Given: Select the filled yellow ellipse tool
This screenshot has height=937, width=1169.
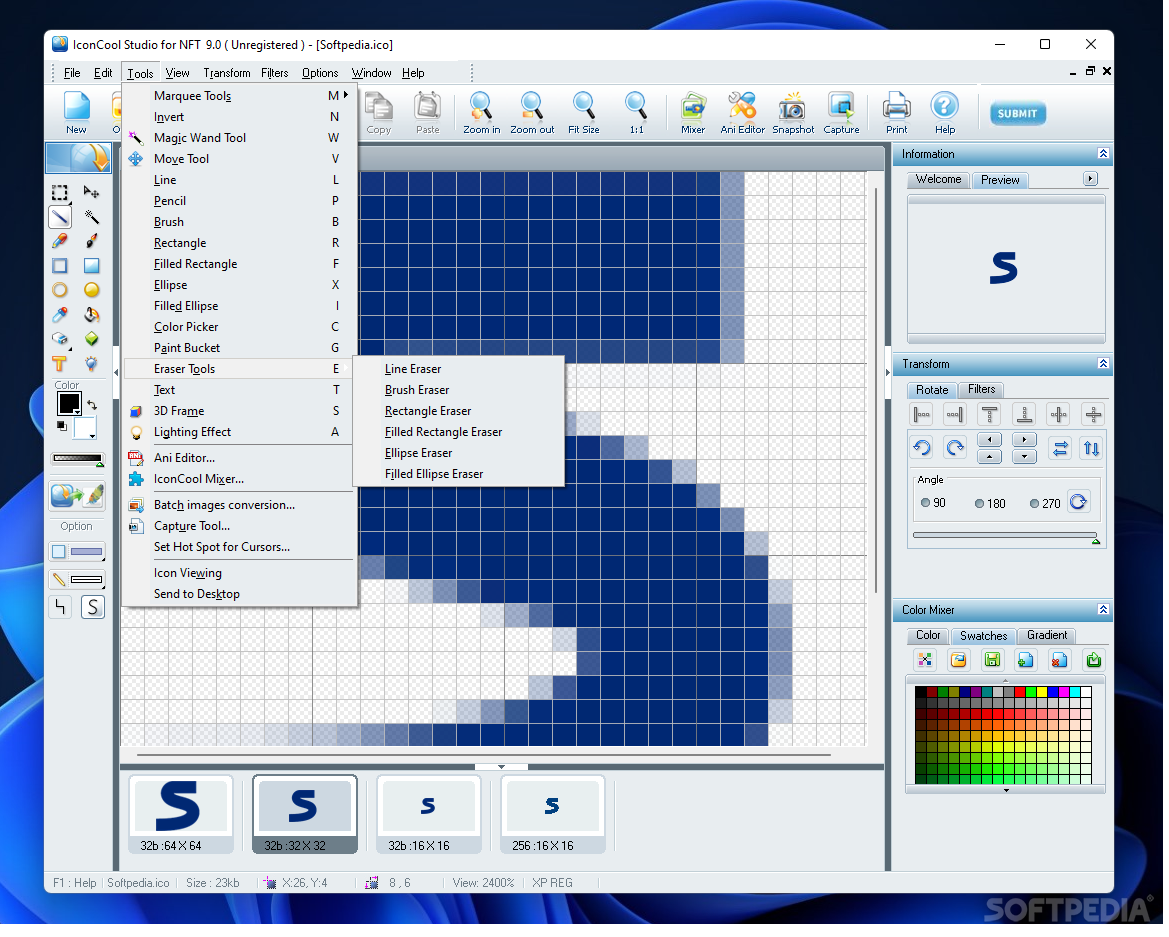Looking at the screenshot, I should point(92,290).
